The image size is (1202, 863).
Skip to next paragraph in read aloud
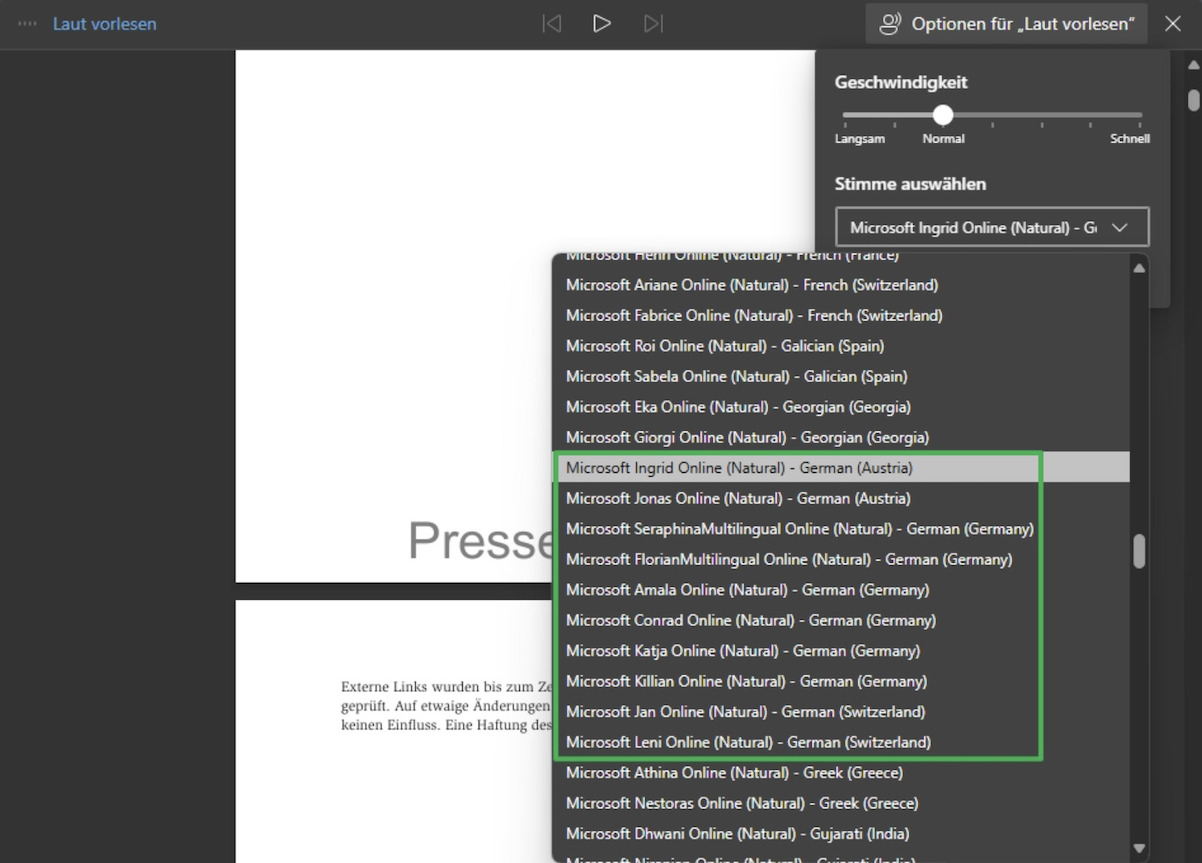(x=653, y=23)
